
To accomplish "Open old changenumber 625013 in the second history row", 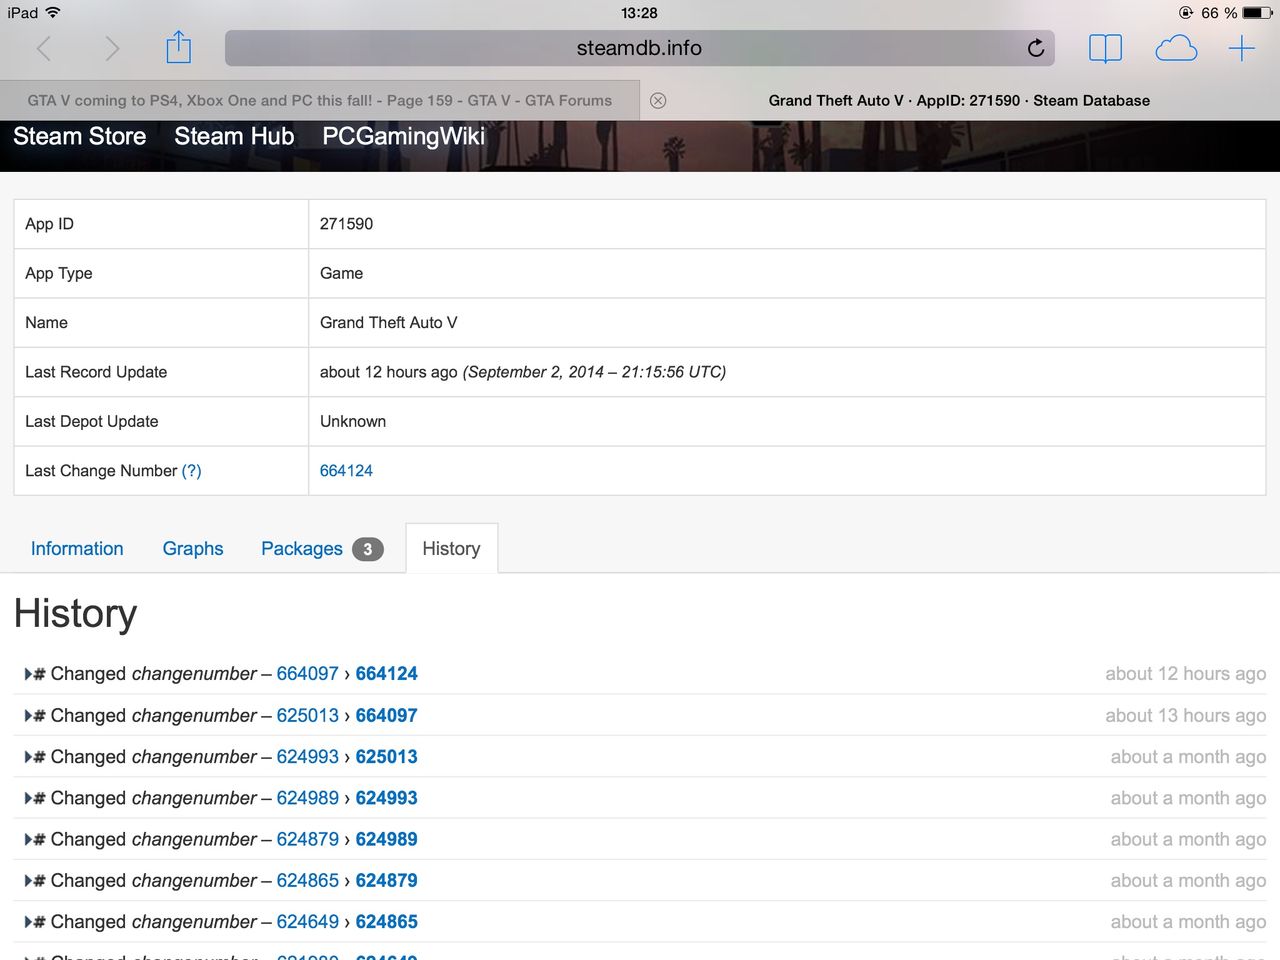I will (307, 716).
